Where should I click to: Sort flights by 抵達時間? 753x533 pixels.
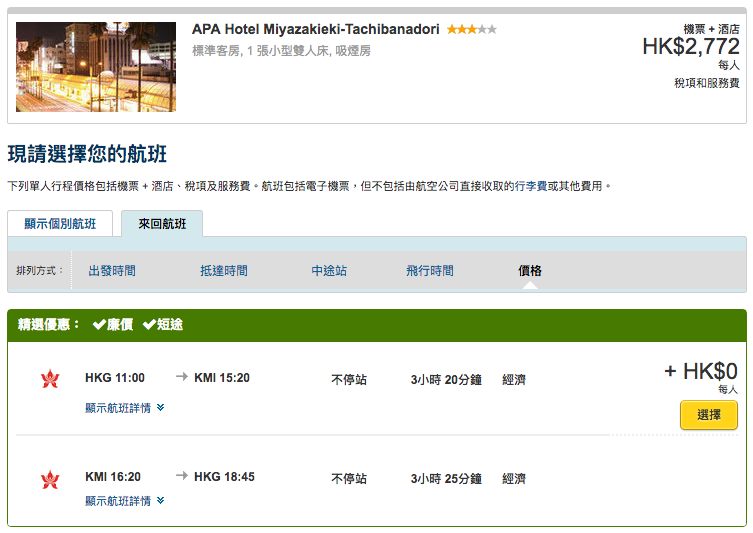click(x=224, y=271)
